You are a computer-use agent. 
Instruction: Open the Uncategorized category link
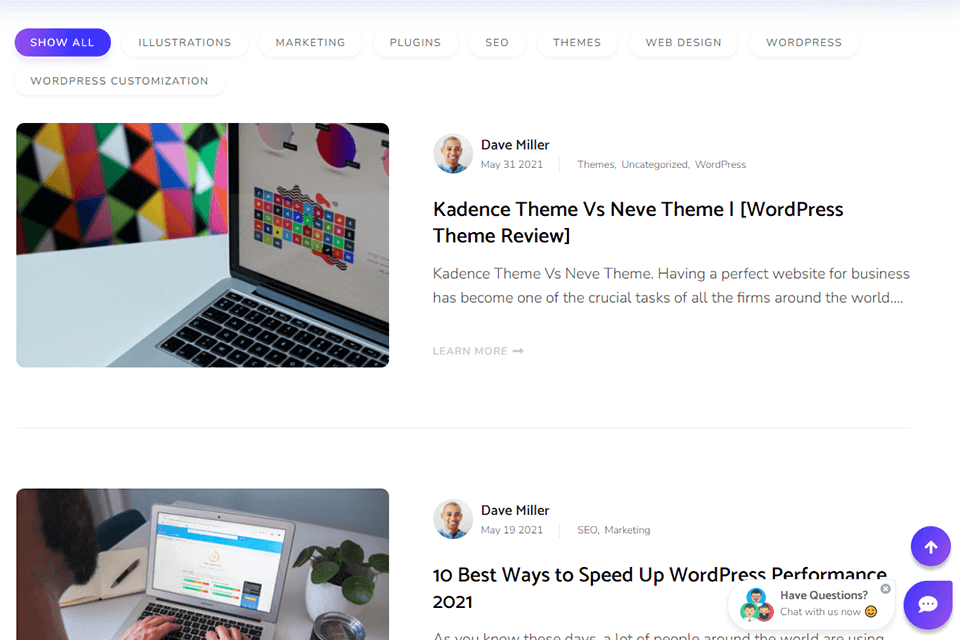[x=655, y=164]
